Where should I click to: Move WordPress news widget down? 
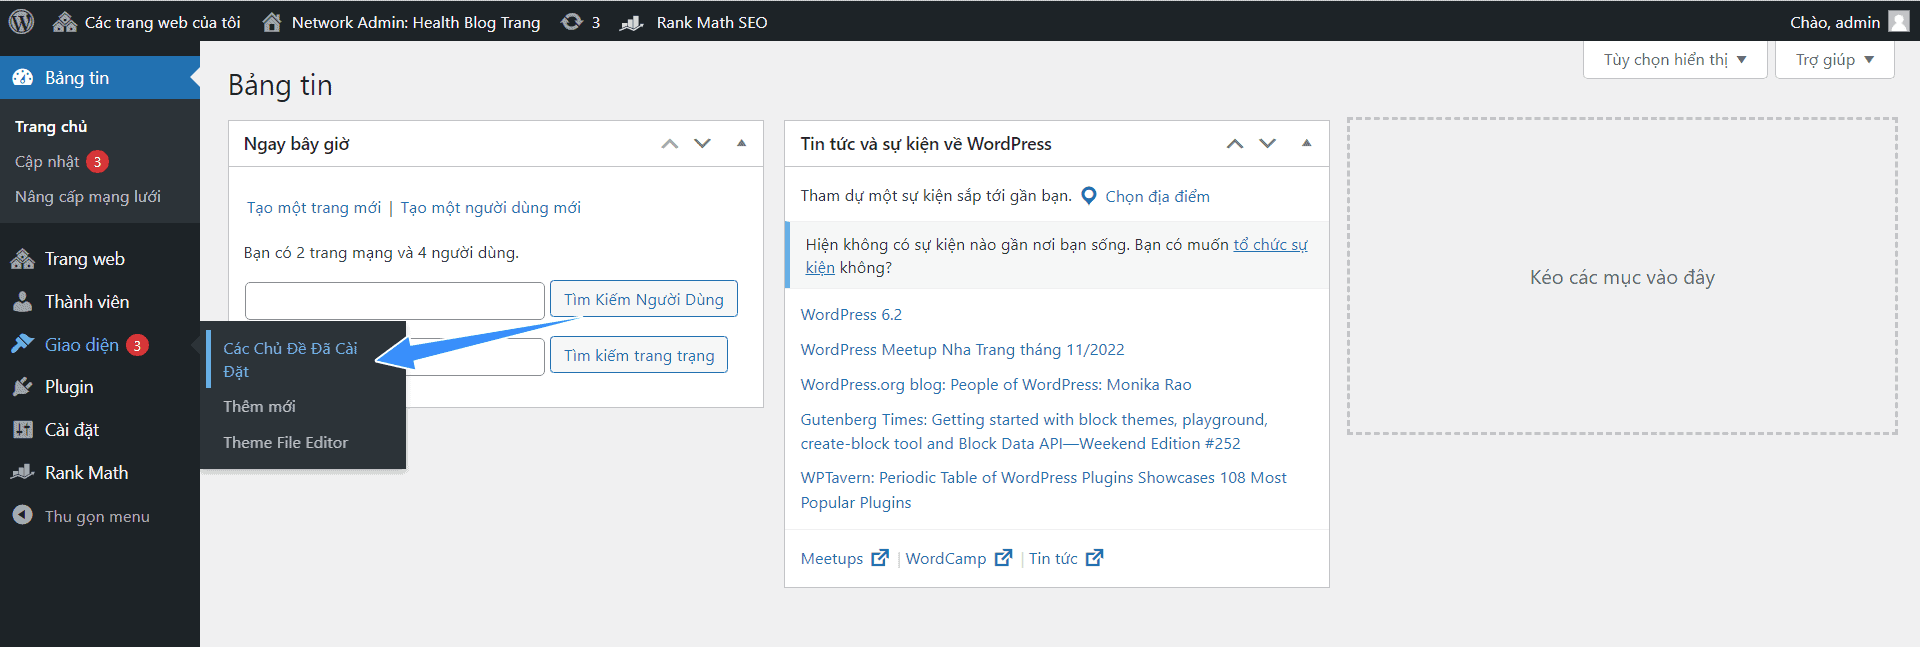[x=1268, y=144]
